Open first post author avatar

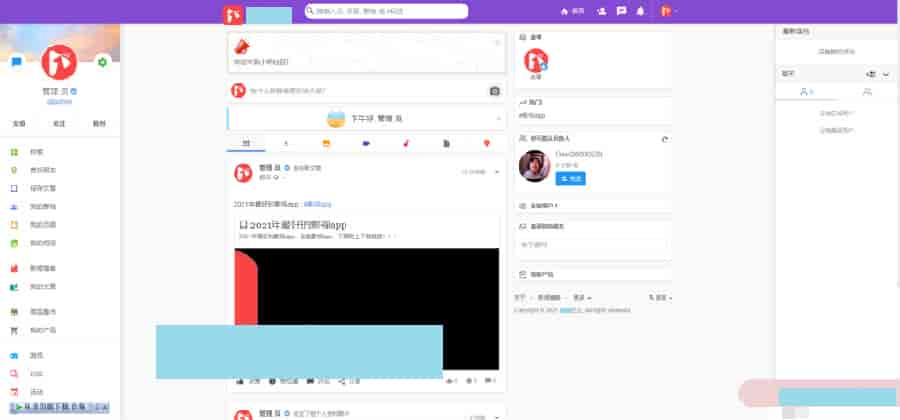coord(243,173)
